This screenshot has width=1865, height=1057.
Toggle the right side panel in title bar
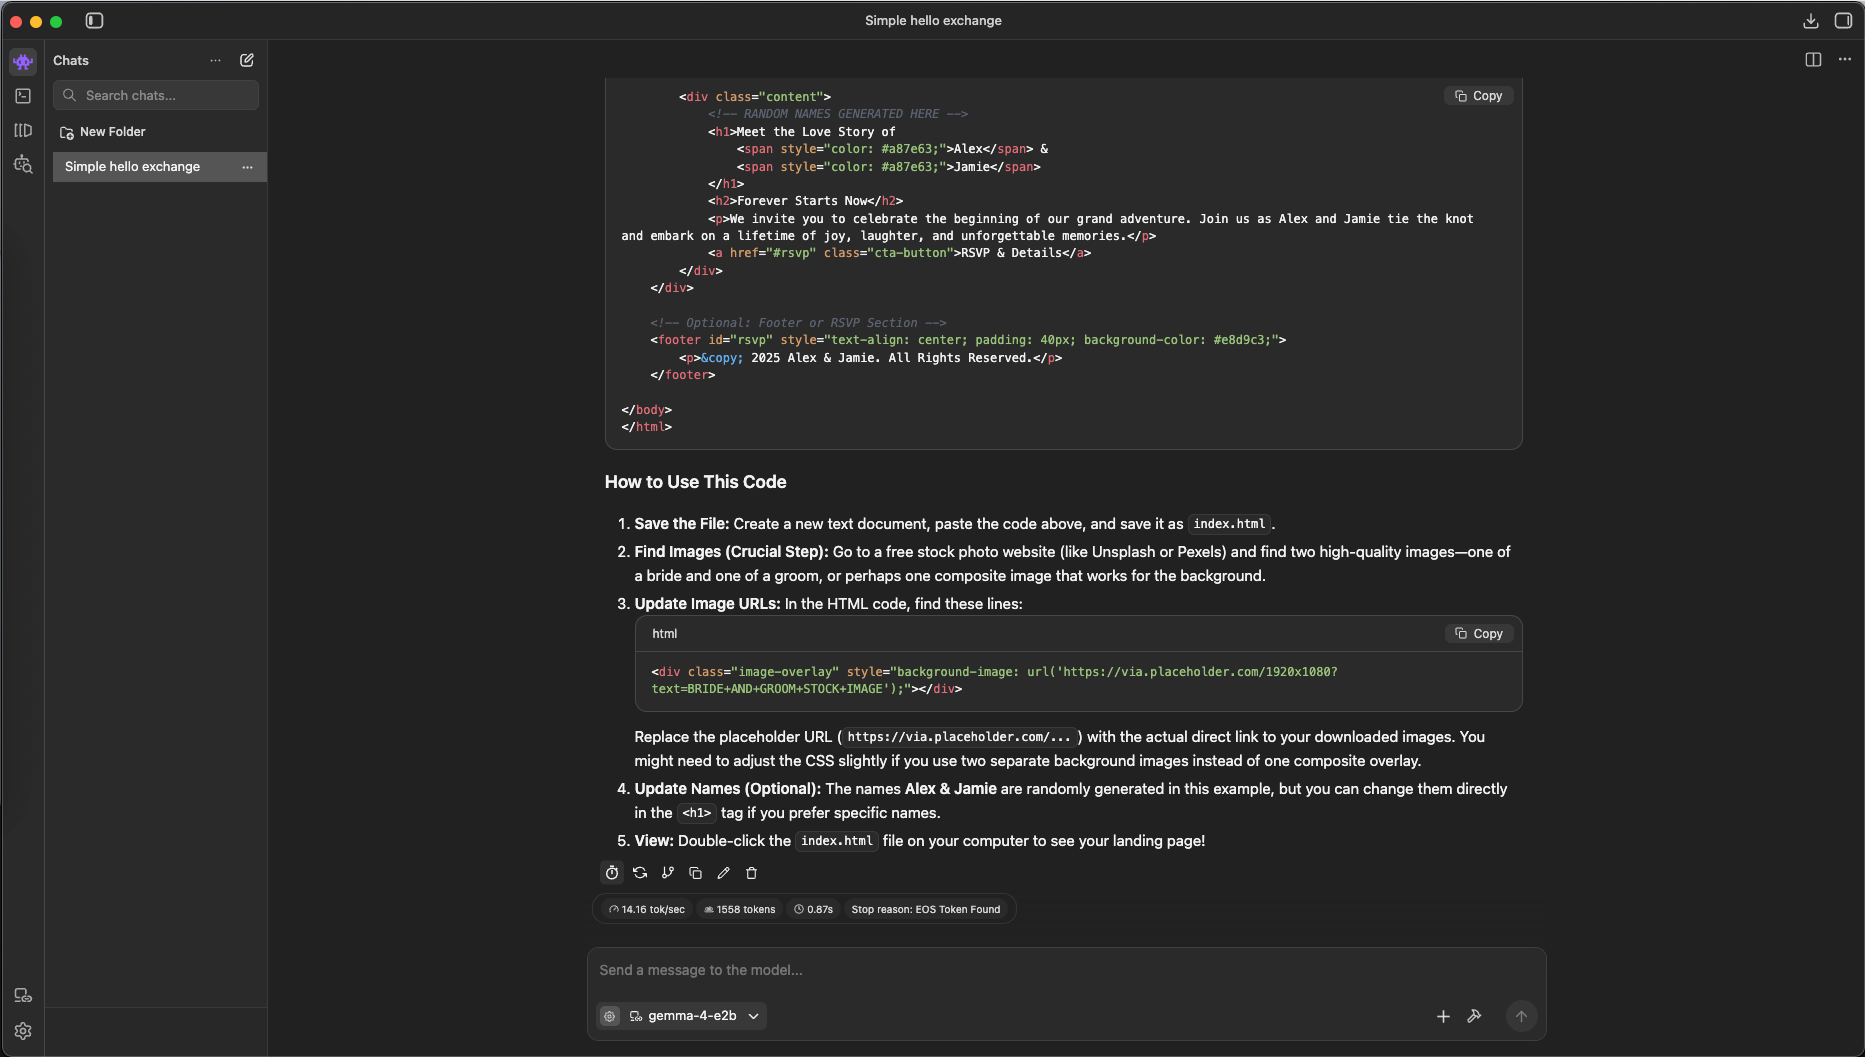pyautogui.click(x=1843, y=20)
